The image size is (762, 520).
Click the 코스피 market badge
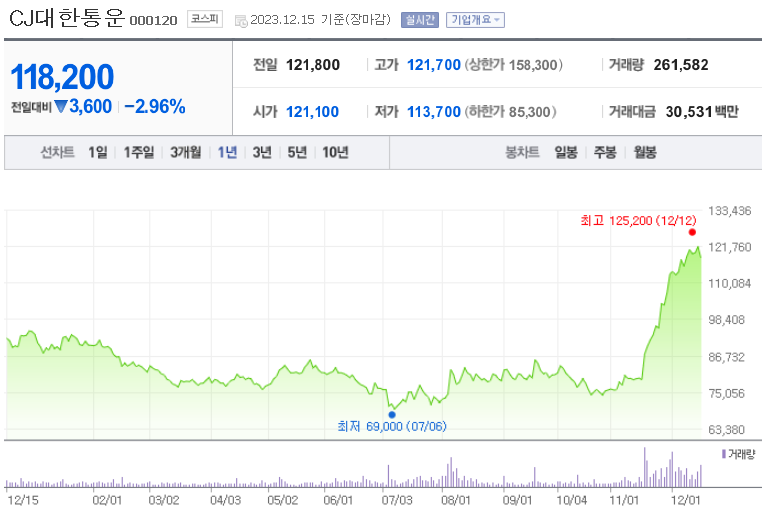click(205, 19)
